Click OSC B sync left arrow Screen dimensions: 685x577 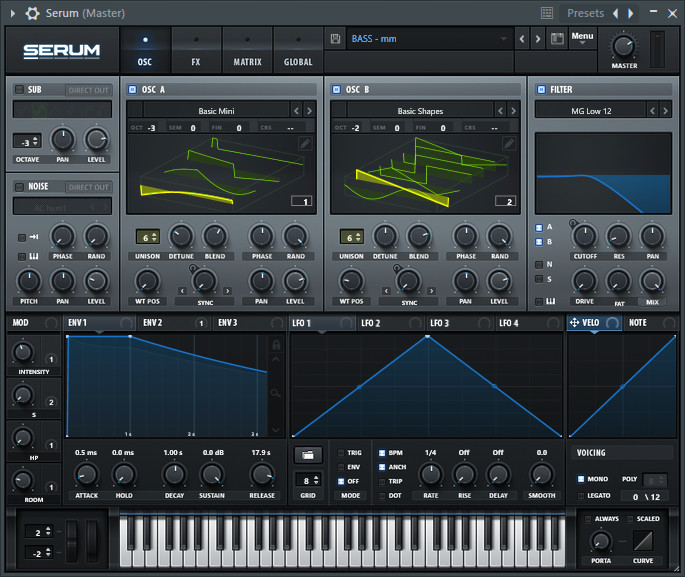click(x=386, y=291)
